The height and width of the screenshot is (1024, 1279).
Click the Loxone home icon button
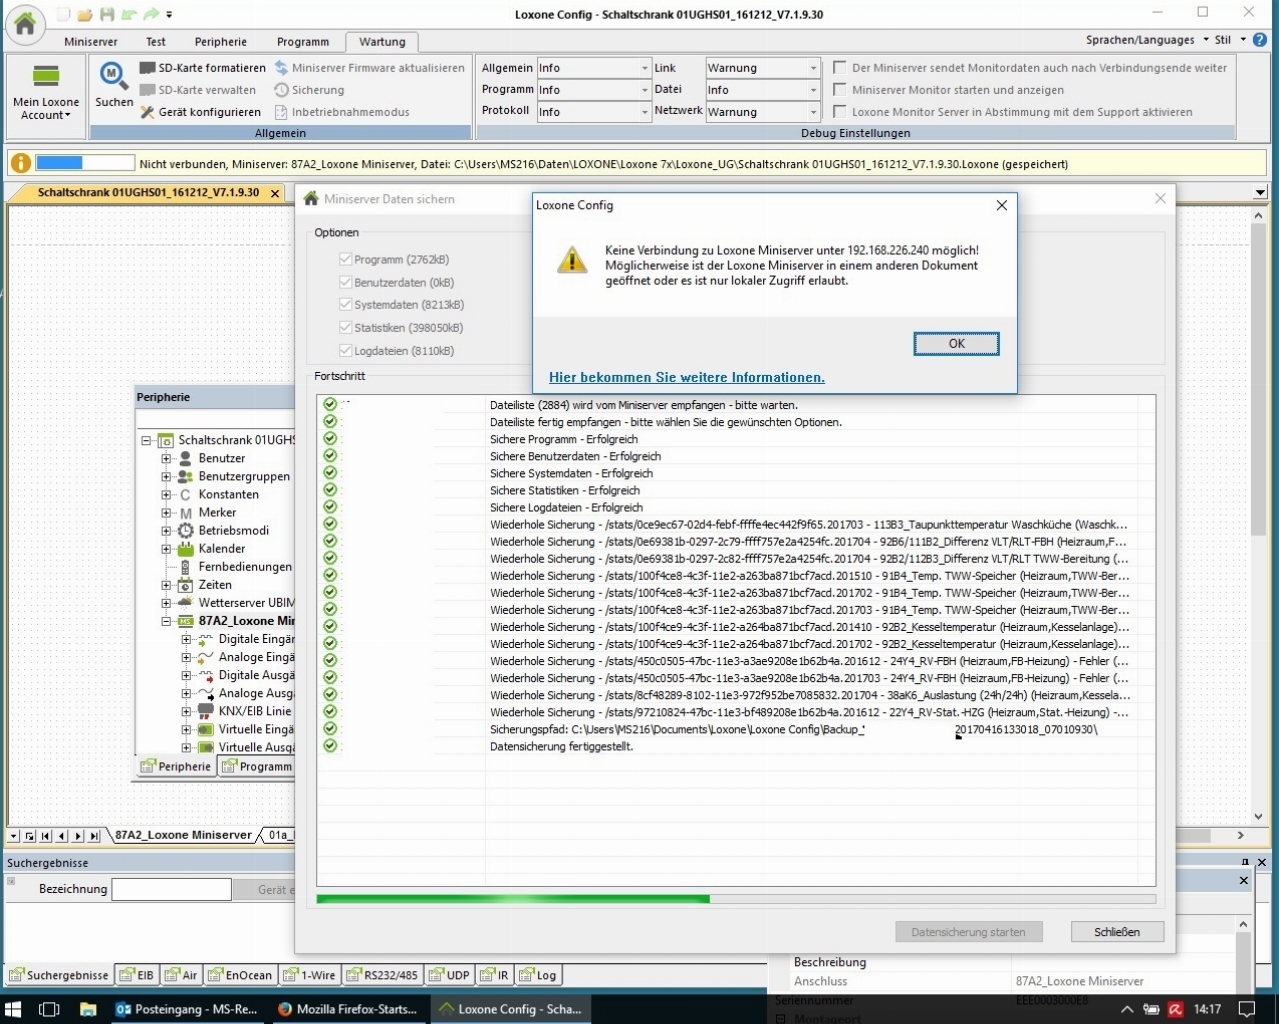[25, 24]
